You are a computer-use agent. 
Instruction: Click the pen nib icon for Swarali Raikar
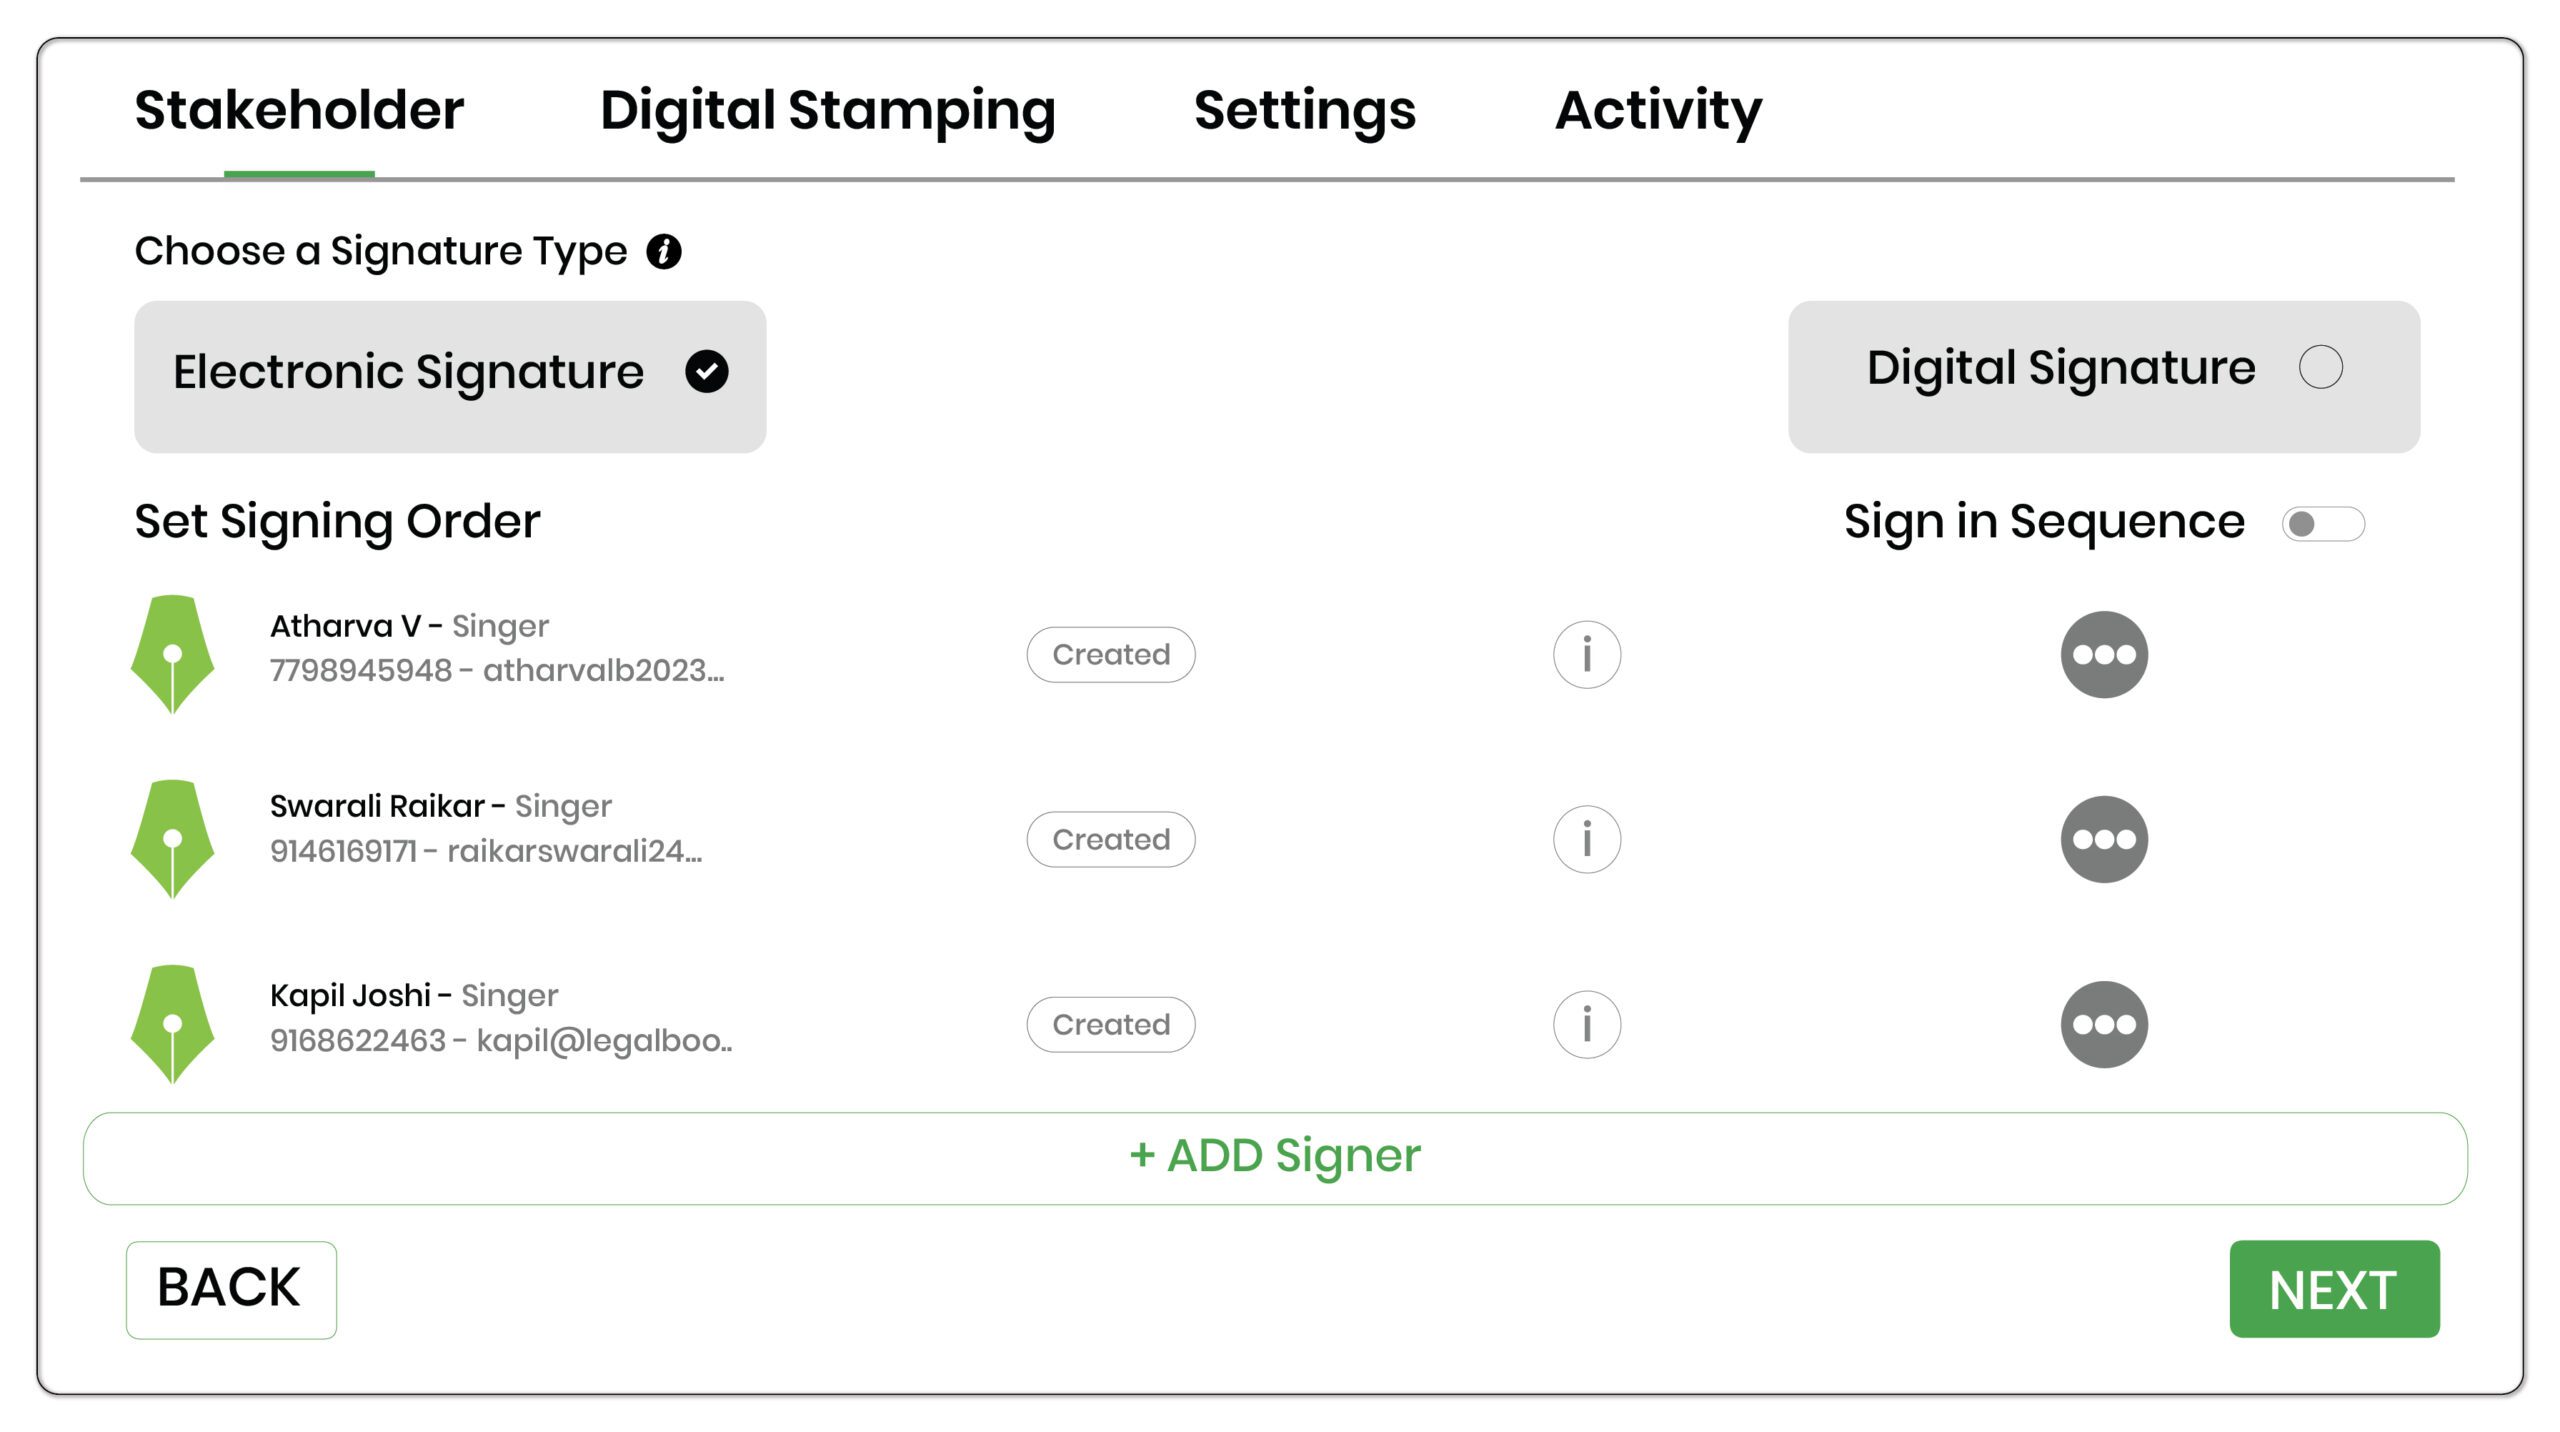tap(172, 838)
